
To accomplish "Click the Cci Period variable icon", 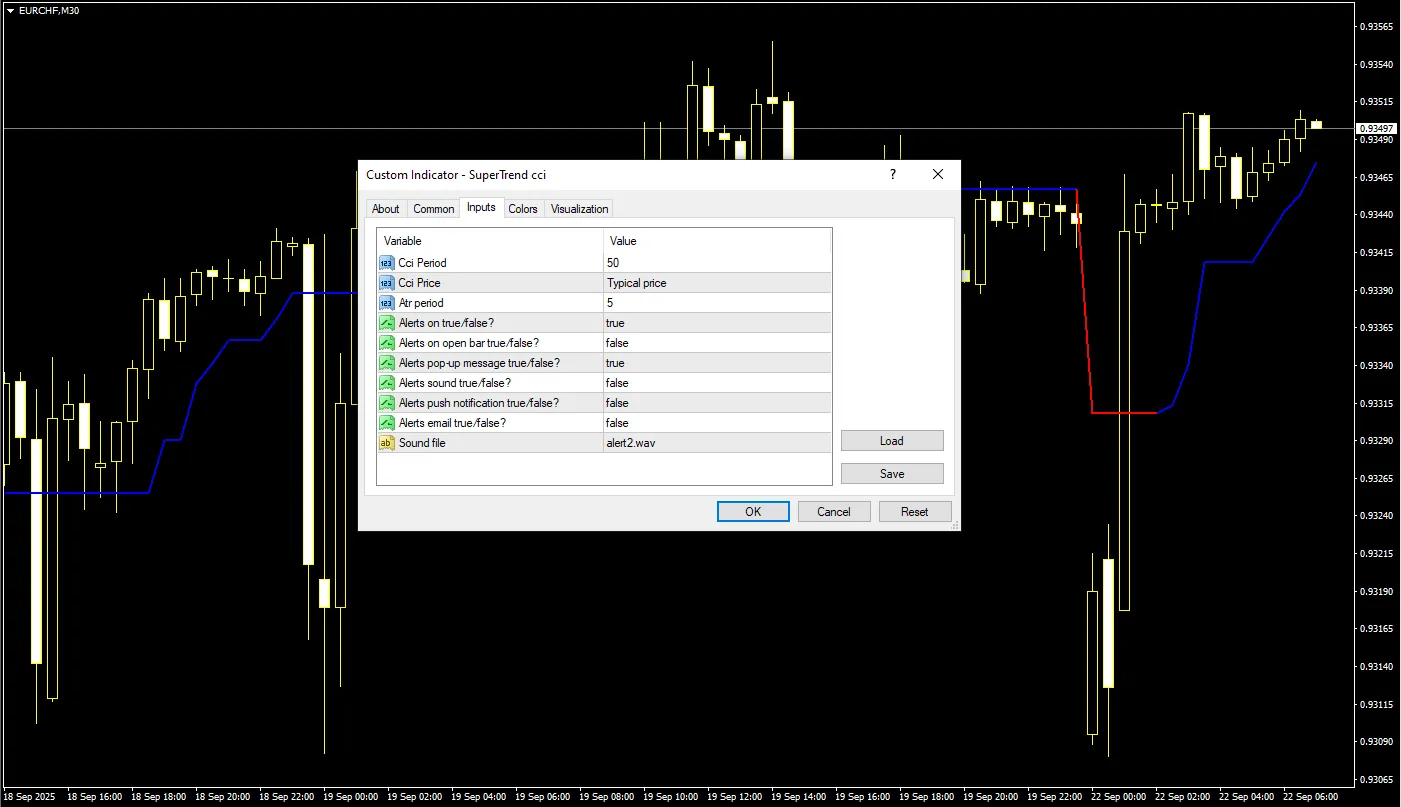I will click(387, 263).
